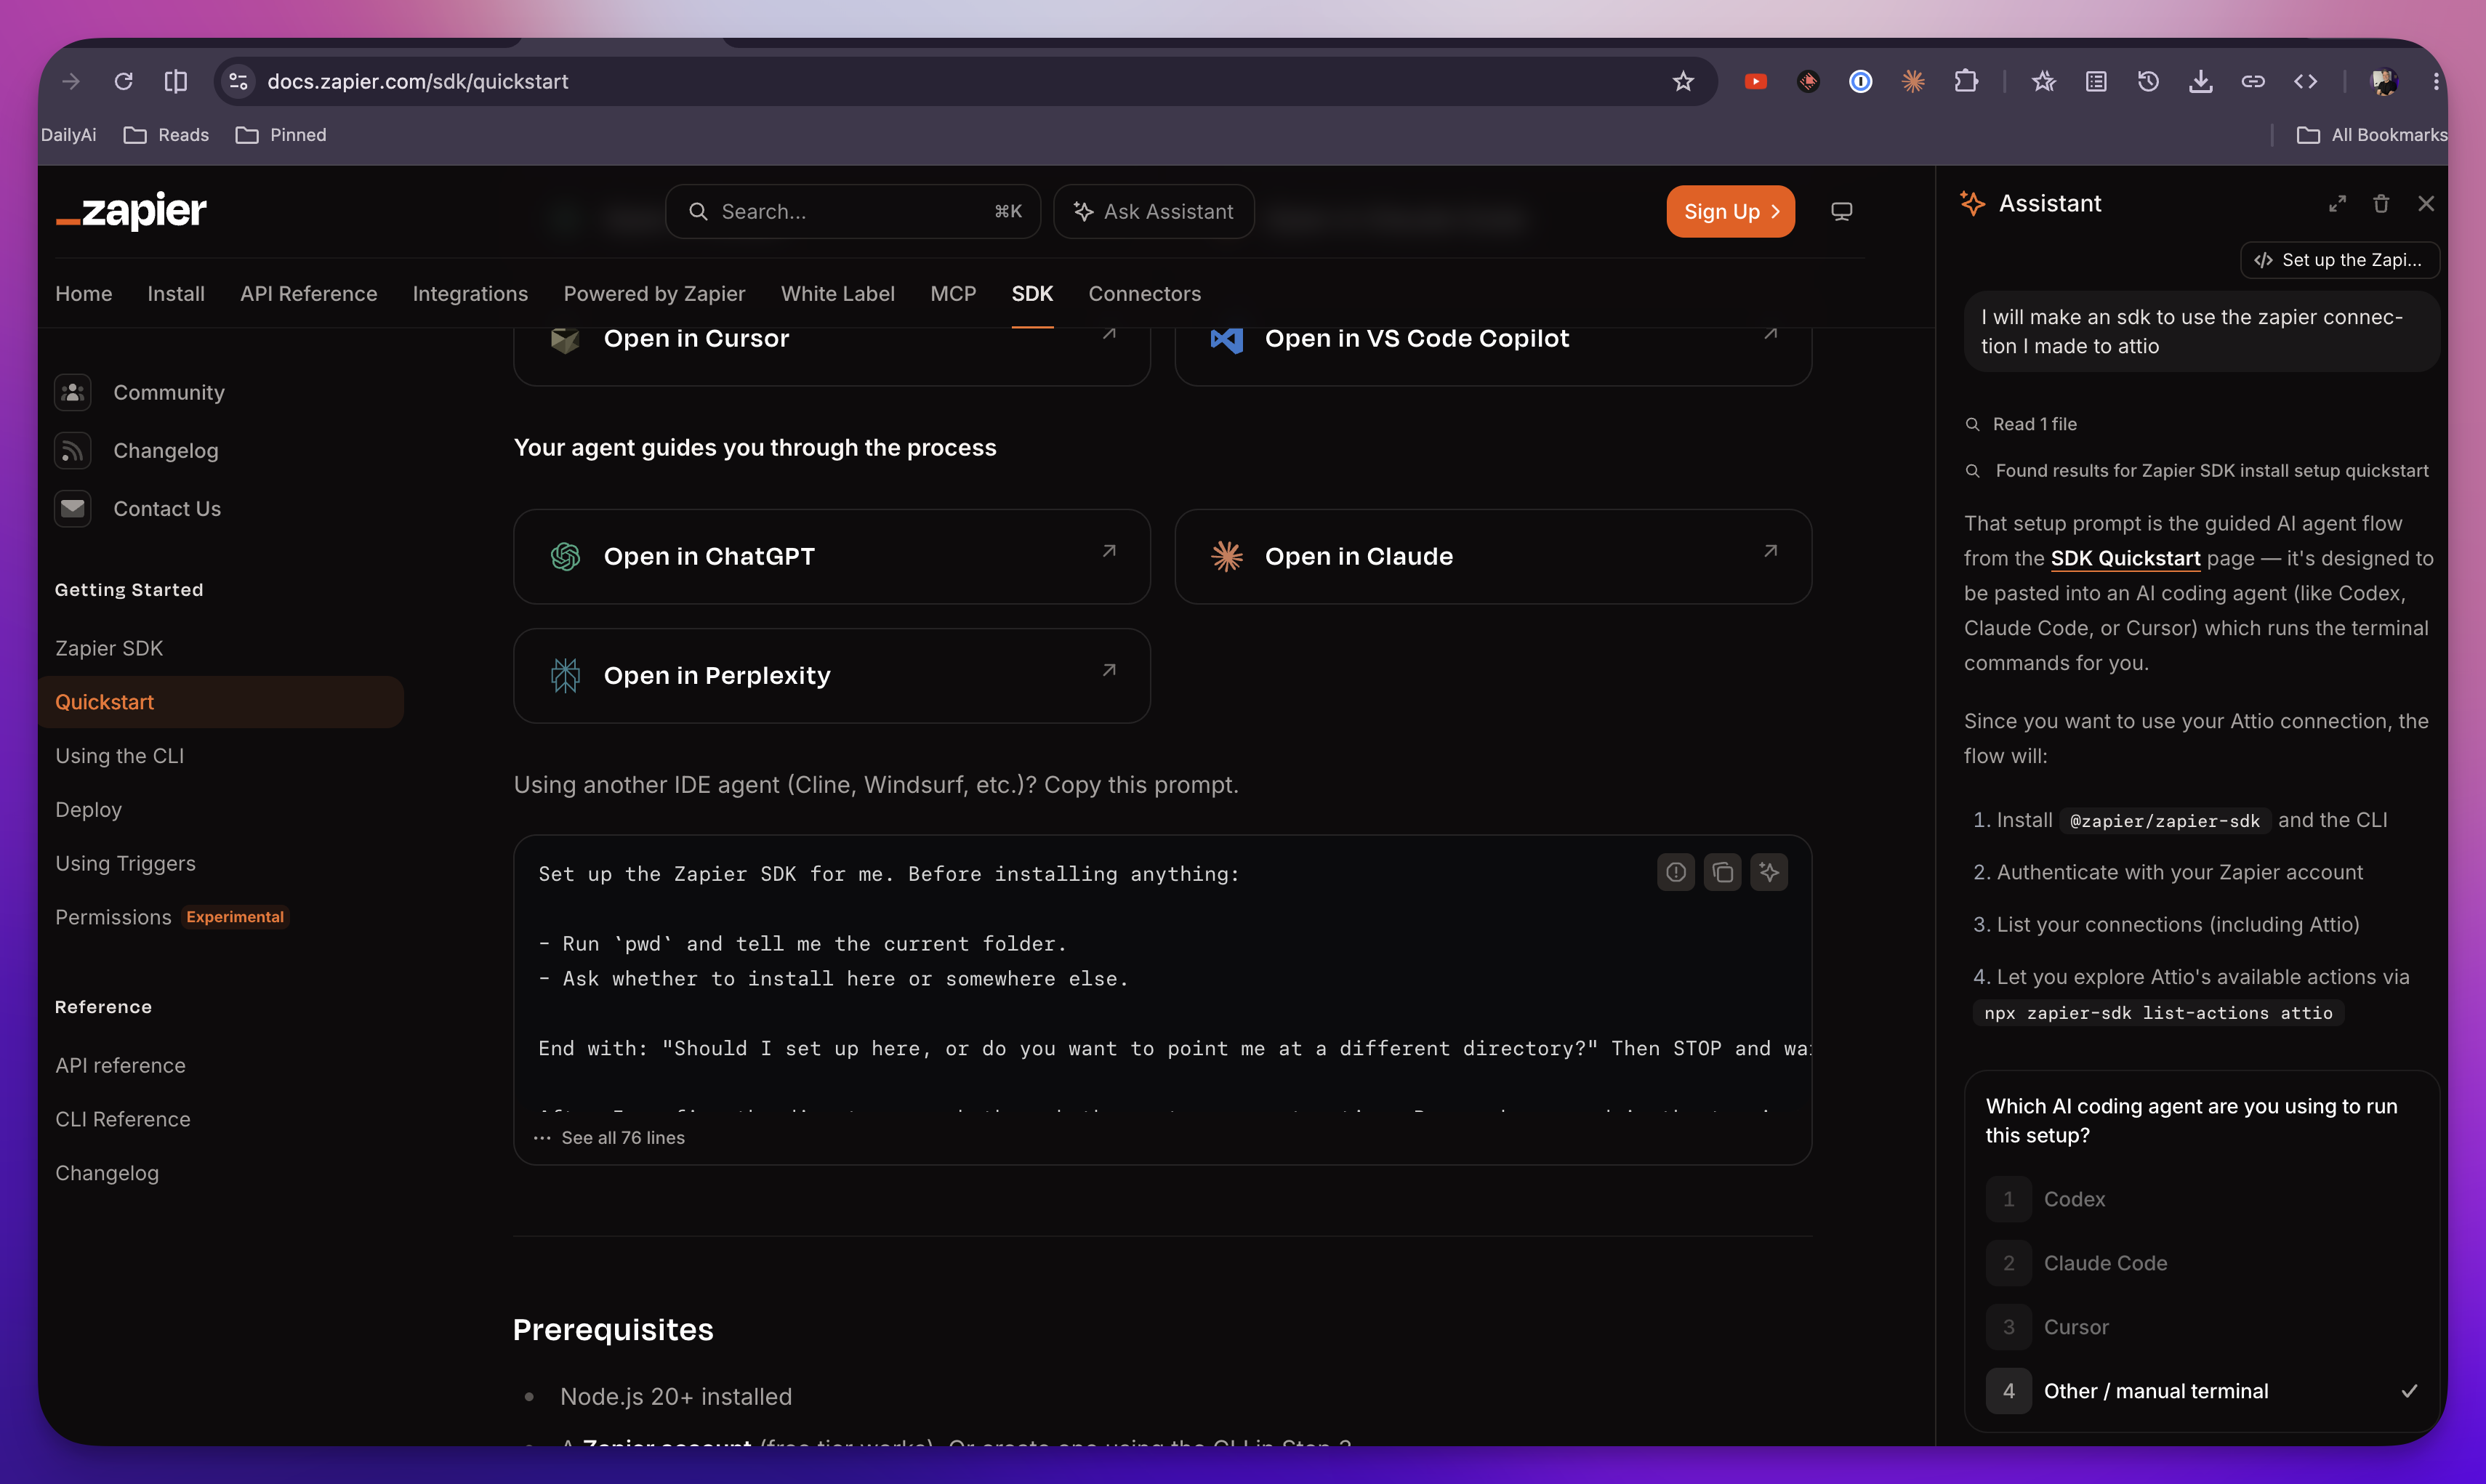The height and width of the screenshot is (1484, 2486).
Task: Open the DailyAi bookmark
Action: (x=69, y=135)
